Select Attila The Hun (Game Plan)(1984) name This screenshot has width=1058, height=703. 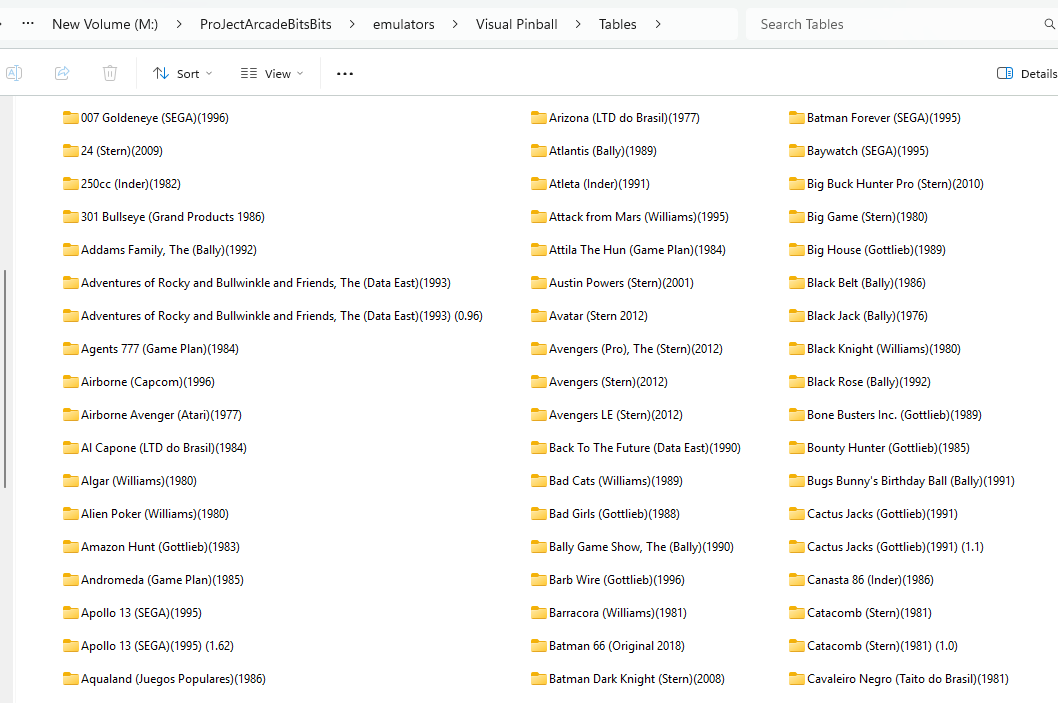(638, 250)
